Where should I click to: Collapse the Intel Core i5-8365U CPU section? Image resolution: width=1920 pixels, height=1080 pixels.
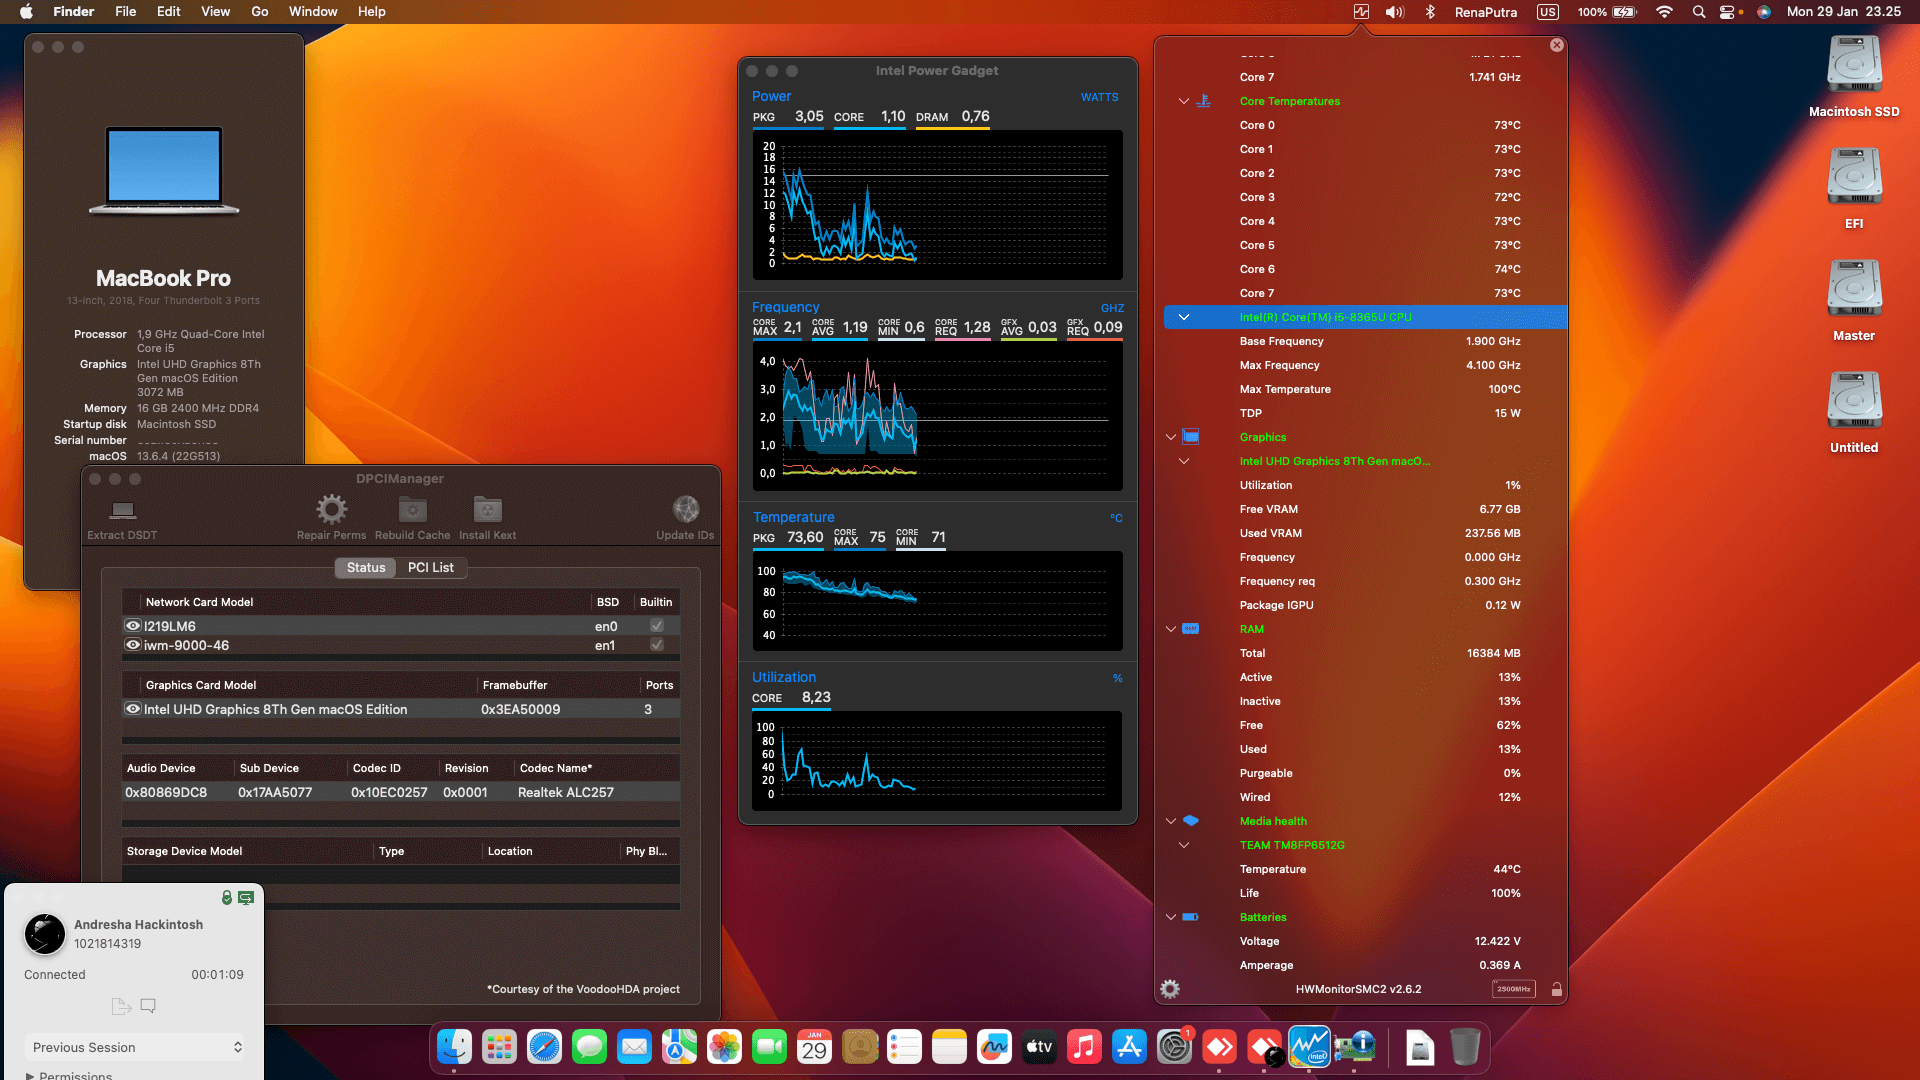click(1184, 317)
